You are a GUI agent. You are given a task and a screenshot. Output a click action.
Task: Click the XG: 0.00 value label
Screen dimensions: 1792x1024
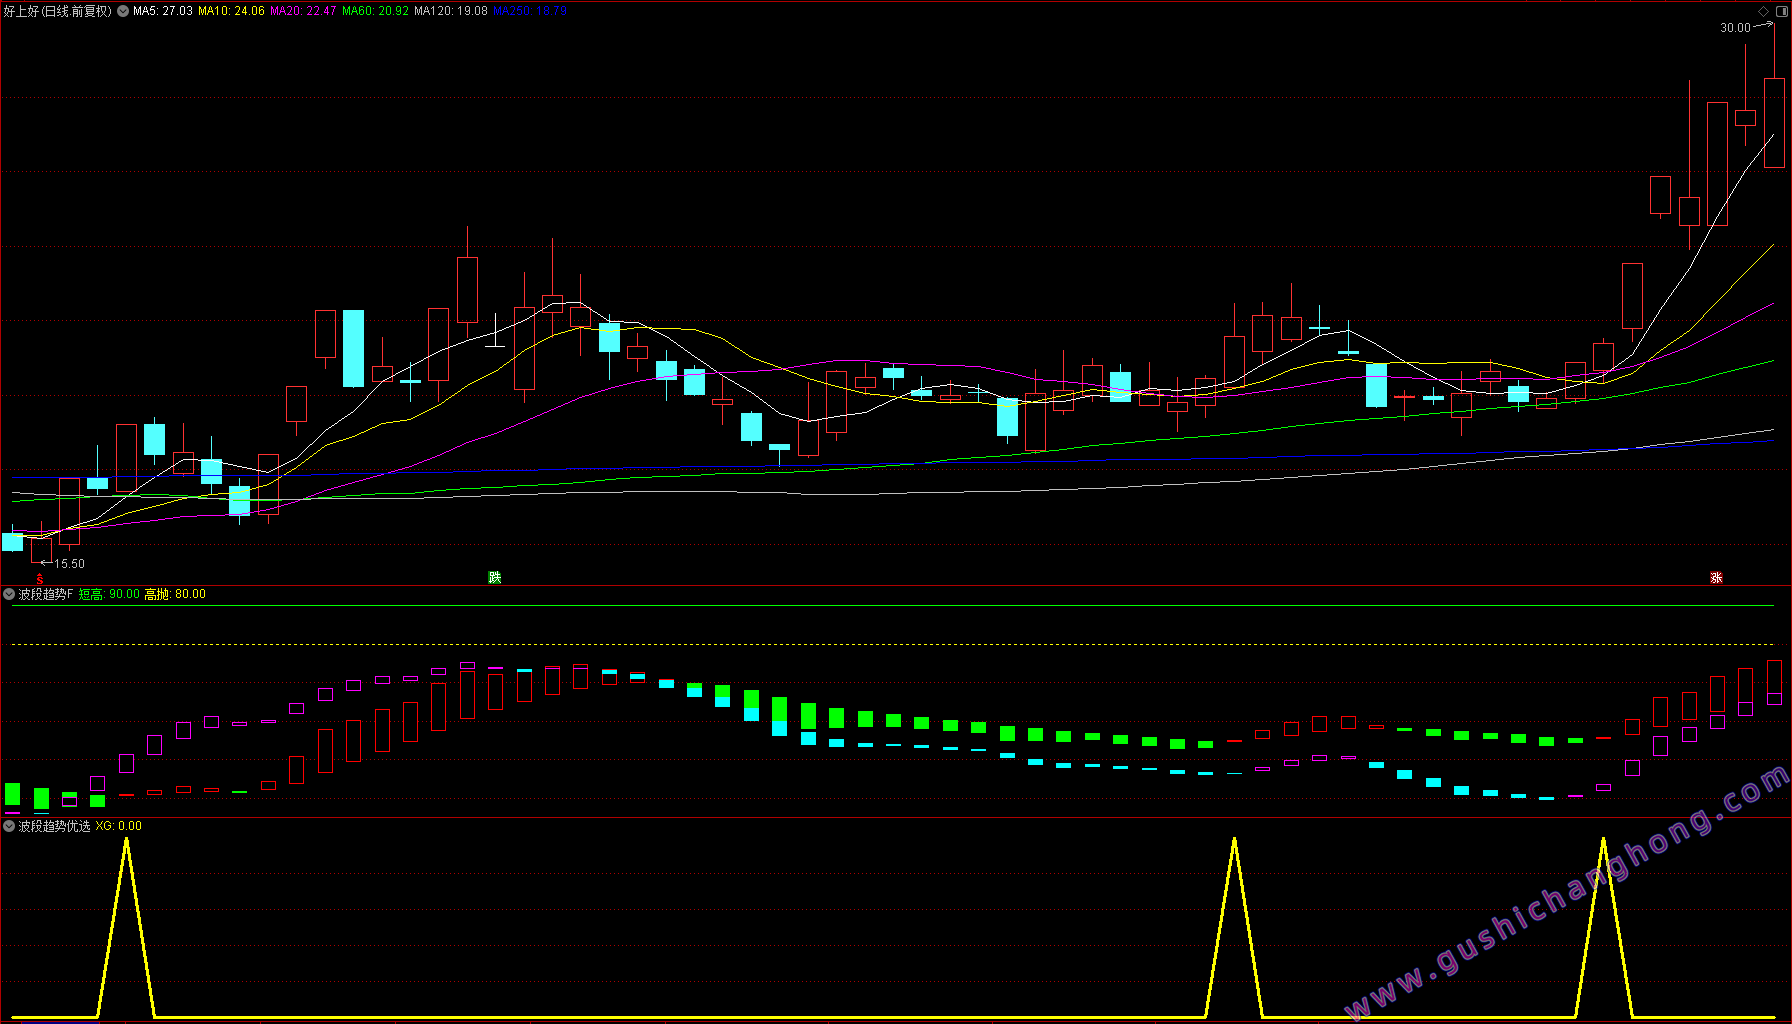[x=119, y=826]
